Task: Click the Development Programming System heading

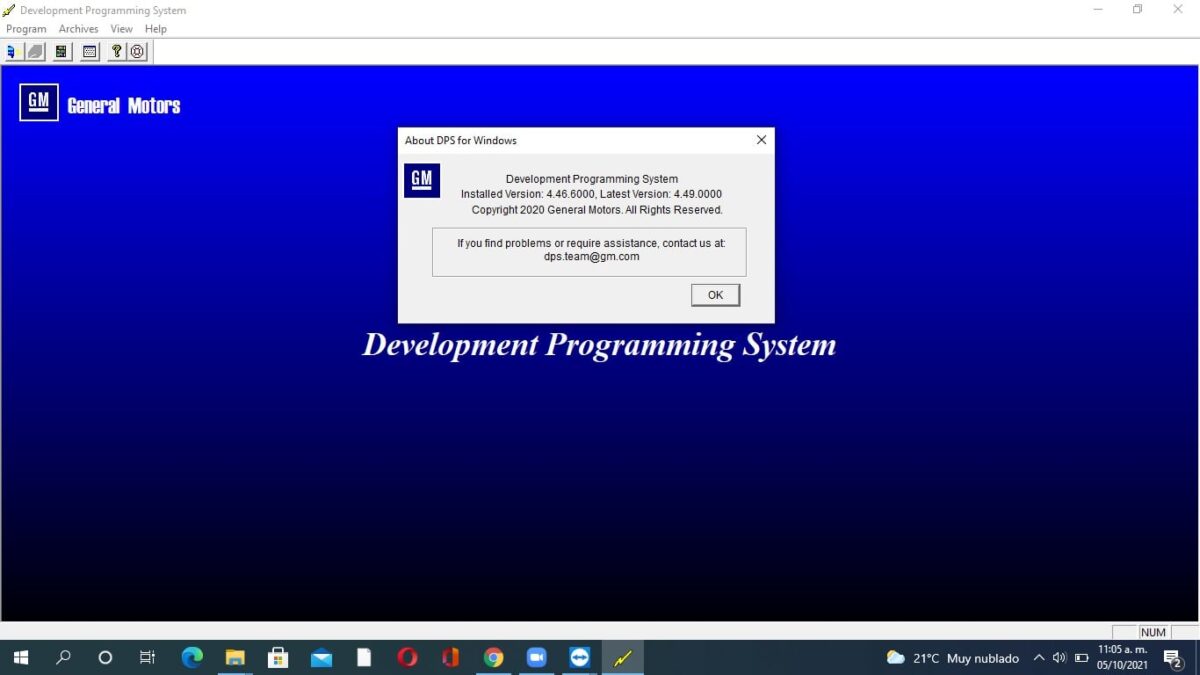Action: (599, 345)
